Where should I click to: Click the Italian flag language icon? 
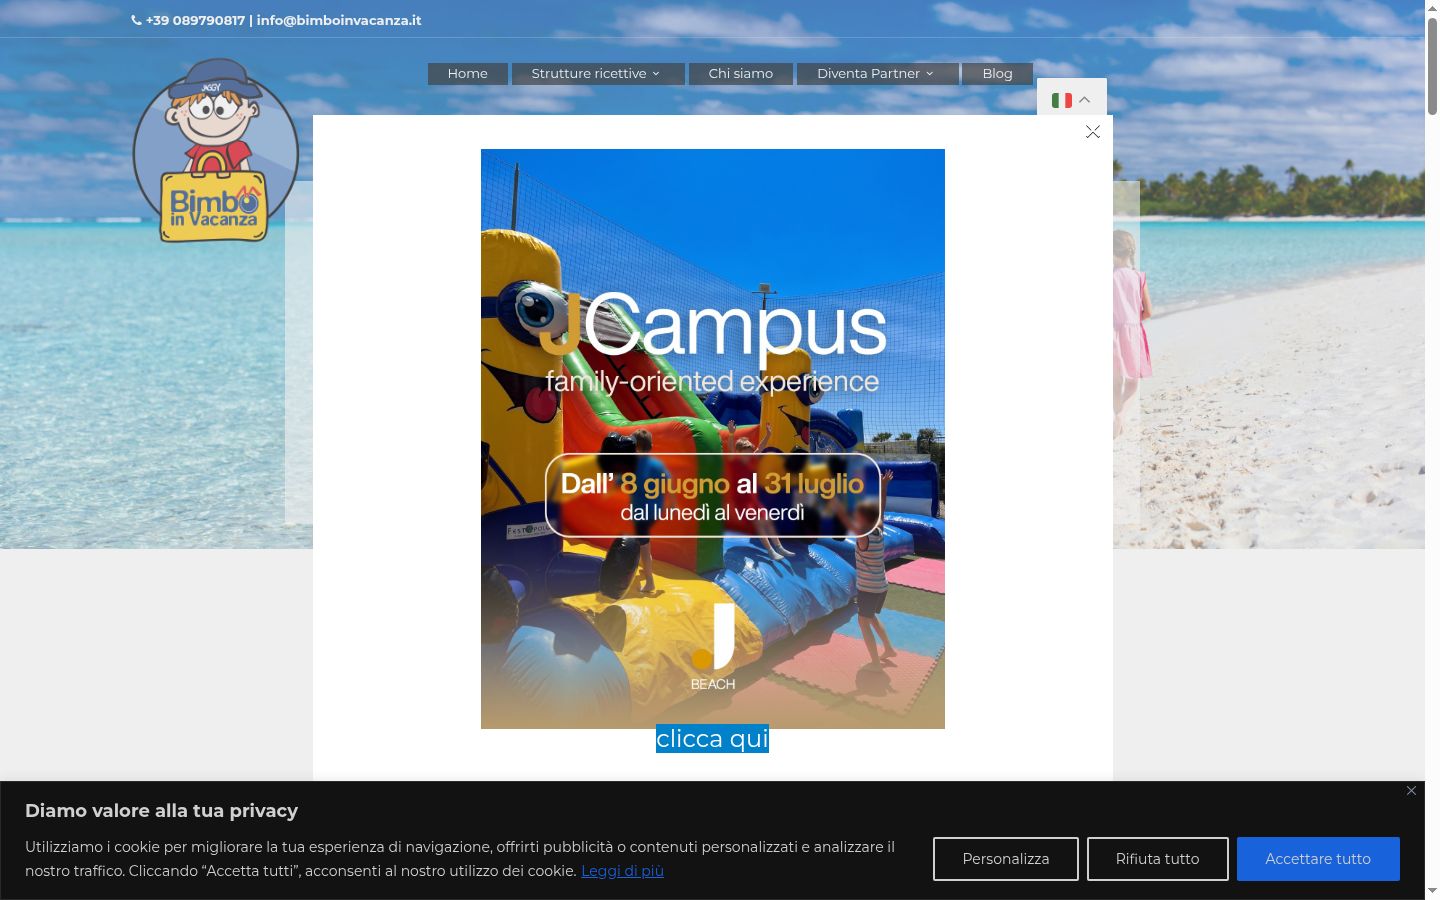click(x=1062, y=100)
